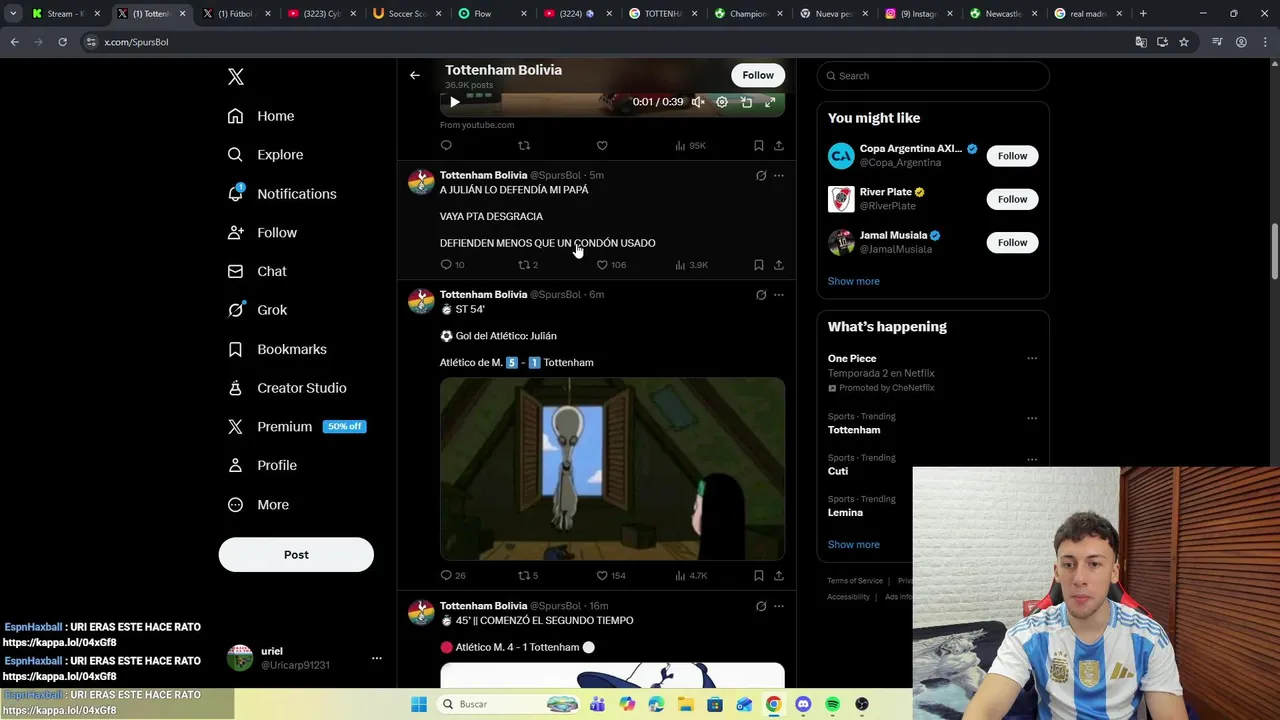Share the 5m post
1280x720 pixels.
tap(779, 265)
